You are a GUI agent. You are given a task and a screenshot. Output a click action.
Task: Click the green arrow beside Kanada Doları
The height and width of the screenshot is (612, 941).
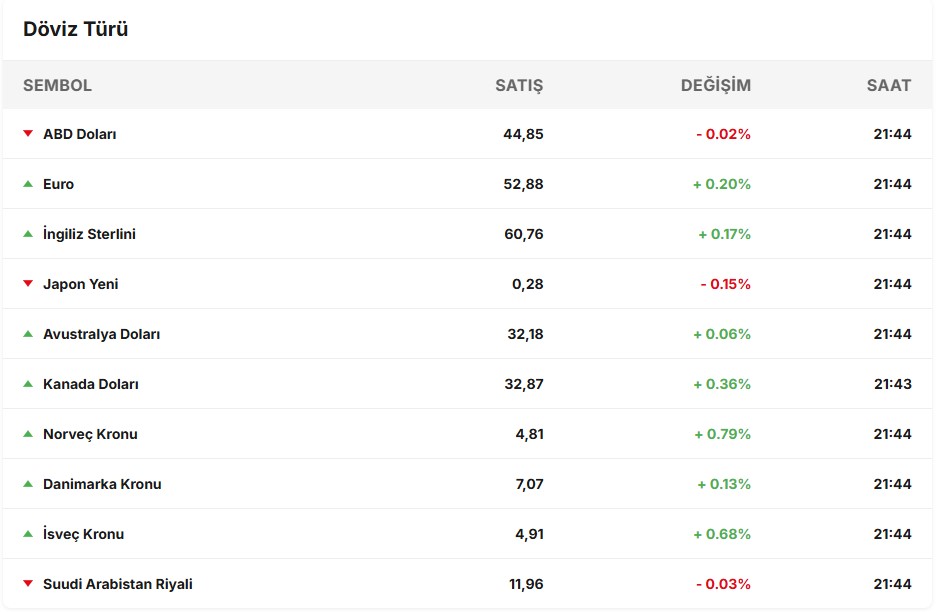28,383
